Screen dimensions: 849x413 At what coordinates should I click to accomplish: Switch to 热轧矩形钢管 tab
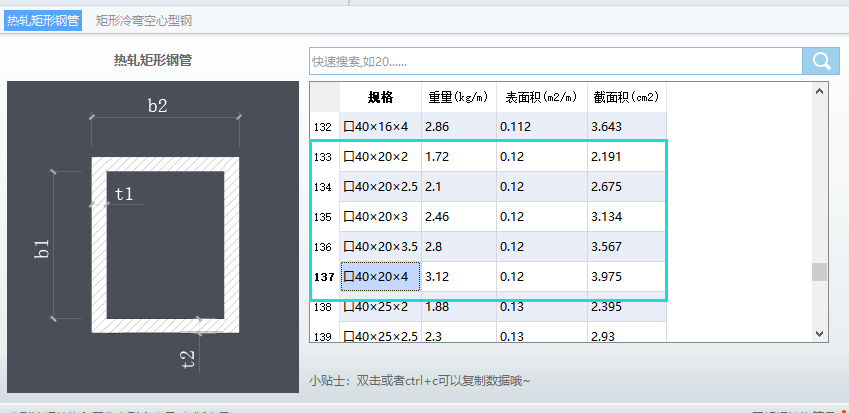(43, 21)
